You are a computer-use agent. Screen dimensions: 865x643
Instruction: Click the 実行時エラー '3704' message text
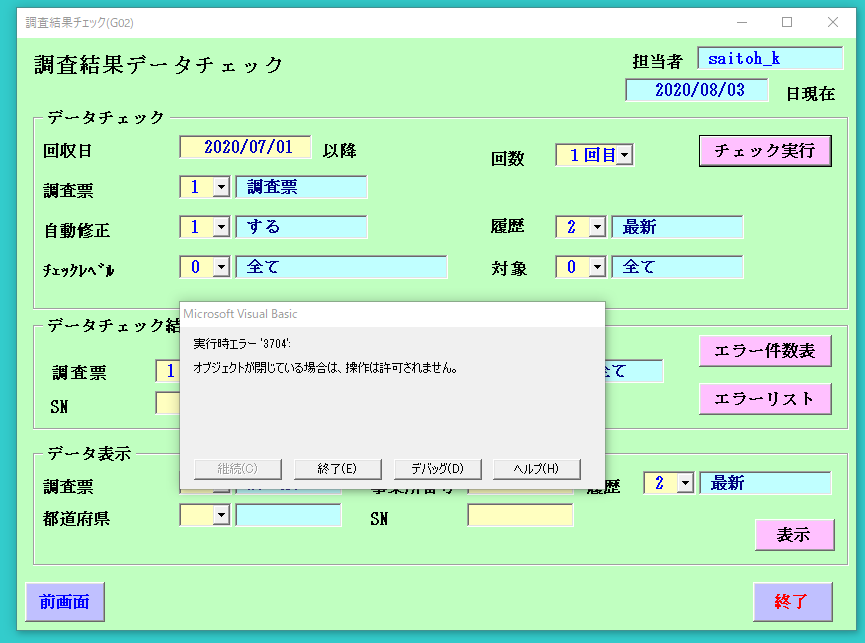click(242, 344)
